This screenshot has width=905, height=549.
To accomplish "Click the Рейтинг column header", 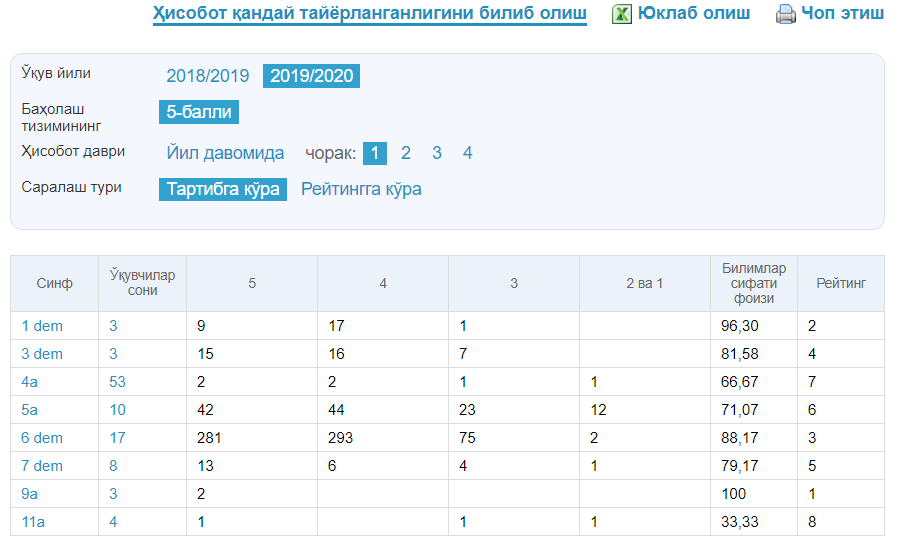I will point(840,283).
